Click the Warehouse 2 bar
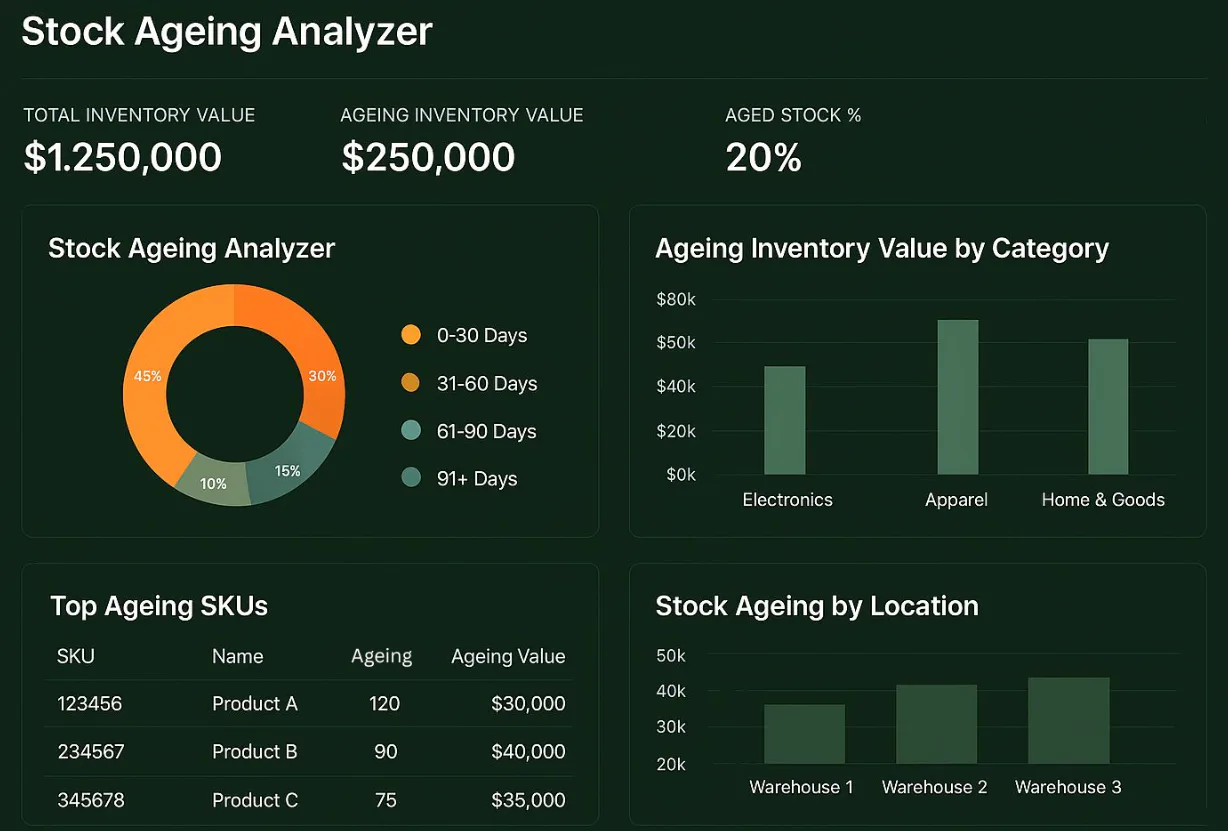This screenshot has width=1228, height=831. pos(936,724)
